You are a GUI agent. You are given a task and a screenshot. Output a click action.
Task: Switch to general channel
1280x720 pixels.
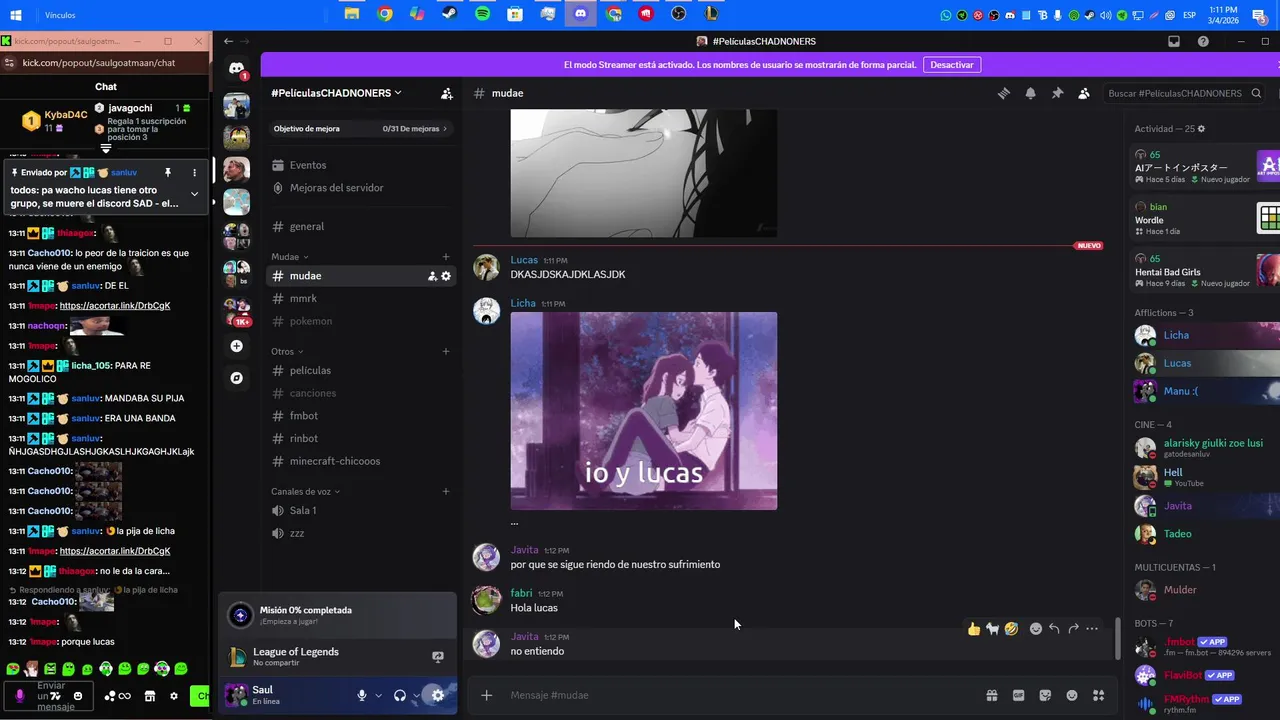(360, 227)
